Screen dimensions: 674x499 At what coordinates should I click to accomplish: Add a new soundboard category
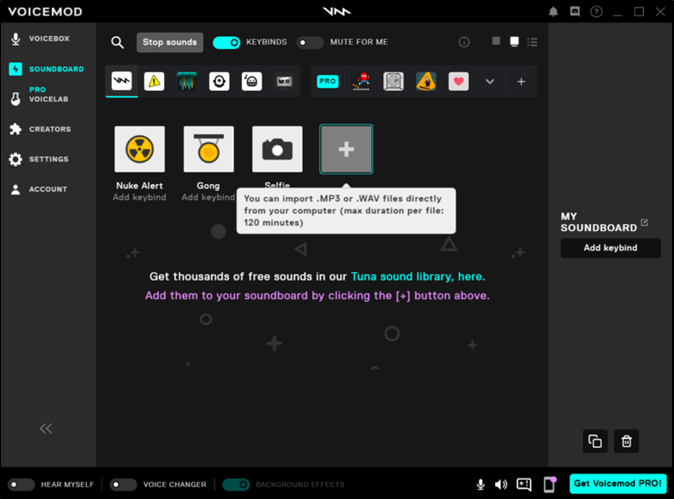[521, 82]
